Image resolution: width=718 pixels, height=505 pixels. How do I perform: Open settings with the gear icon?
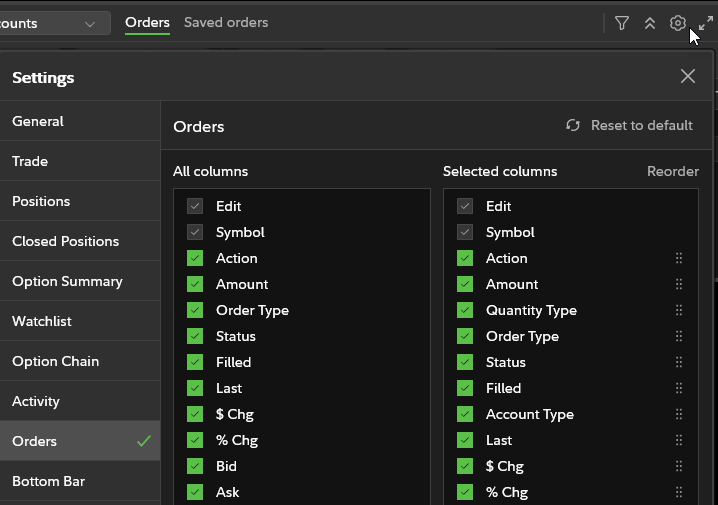pos(678,23)
